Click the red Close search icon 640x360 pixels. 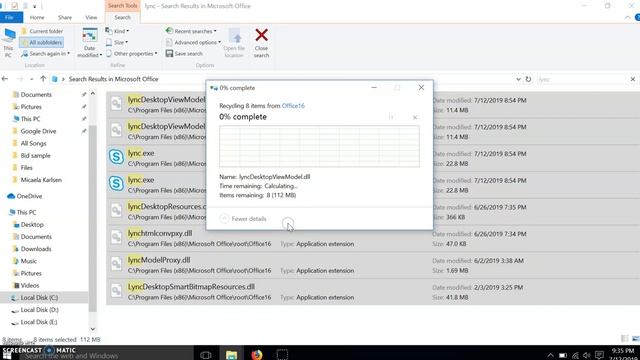261,35
